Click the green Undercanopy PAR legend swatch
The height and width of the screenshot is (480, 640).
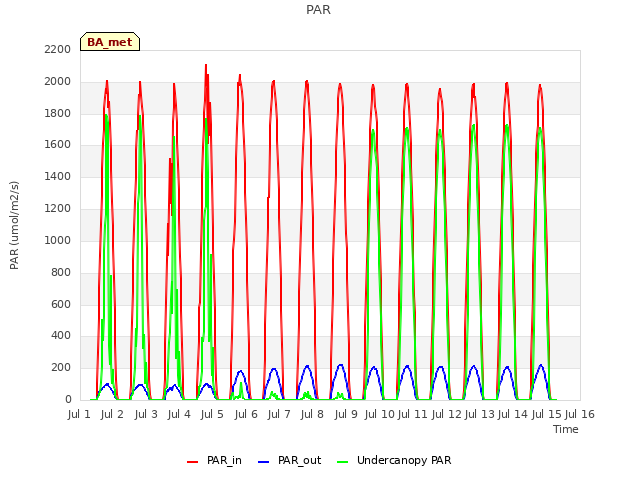(342, 462)
